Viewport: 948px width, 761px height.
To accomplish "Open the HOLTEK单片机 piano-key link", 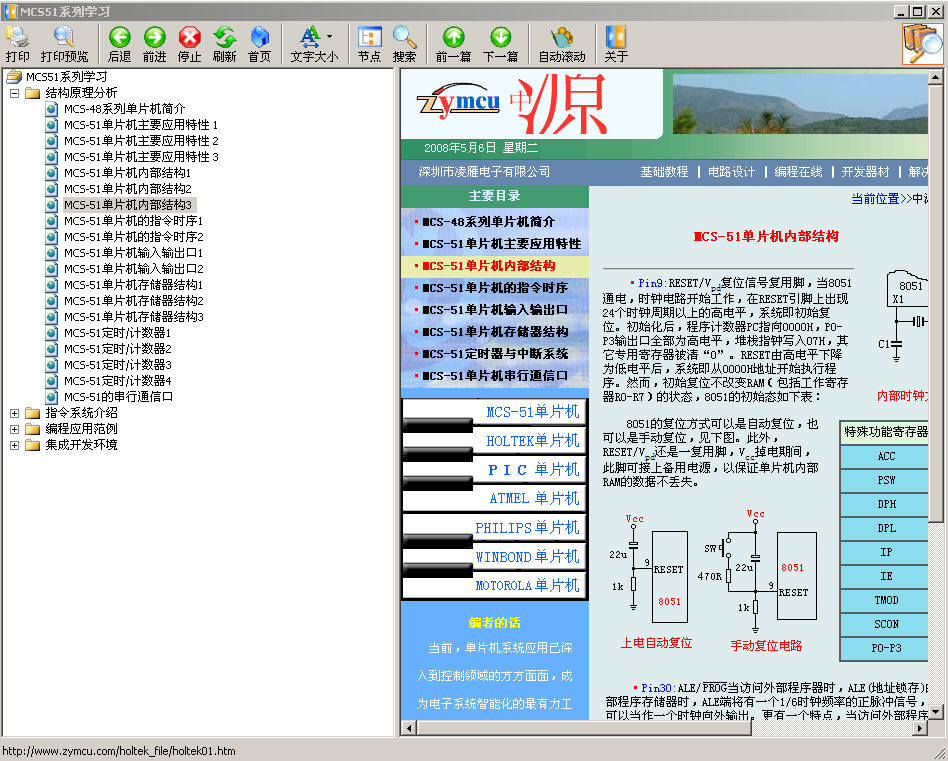I will [533, 441].
